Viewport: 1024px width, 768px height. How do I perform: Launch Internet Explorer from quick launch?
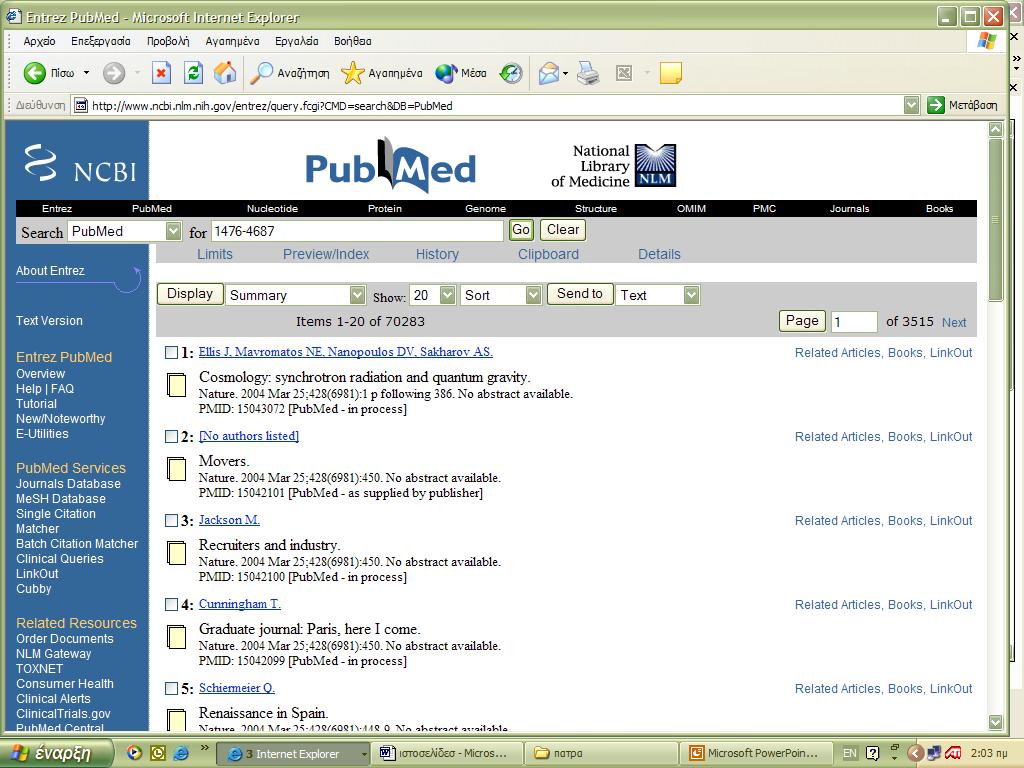181,753
